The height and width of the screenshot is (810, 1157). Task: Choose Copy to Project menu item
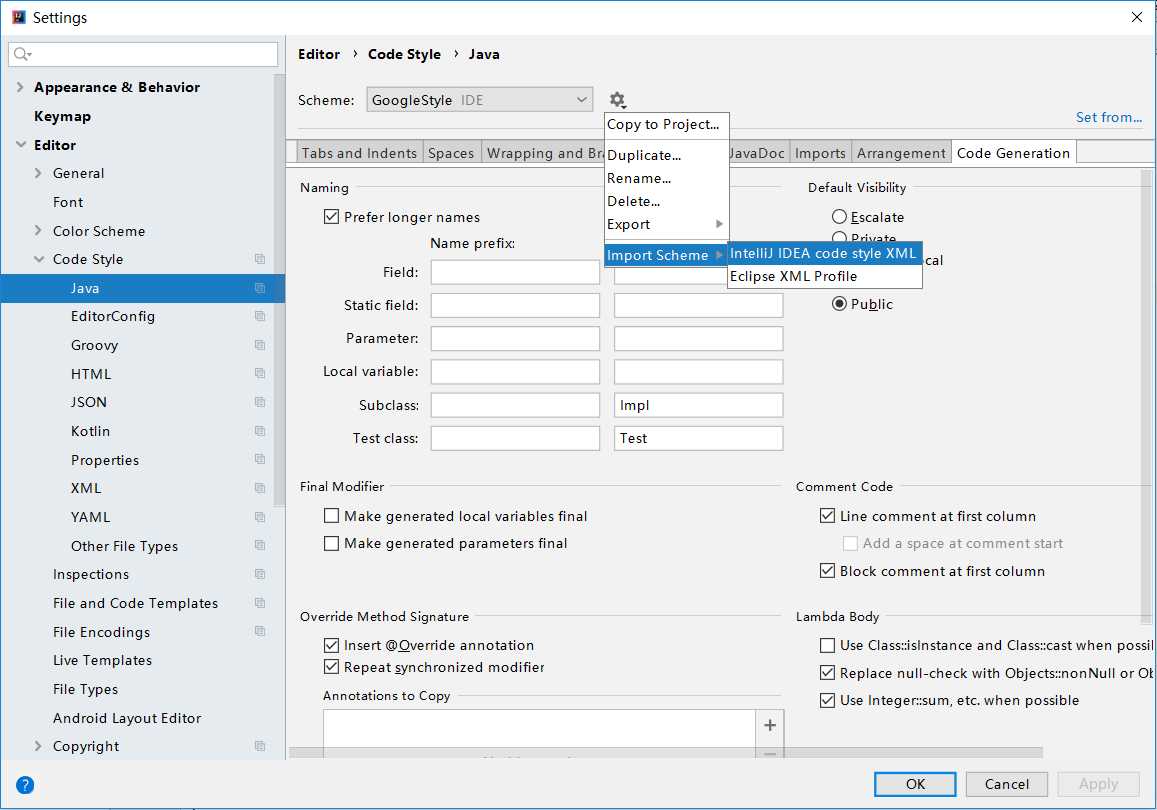tap(666, 124)
